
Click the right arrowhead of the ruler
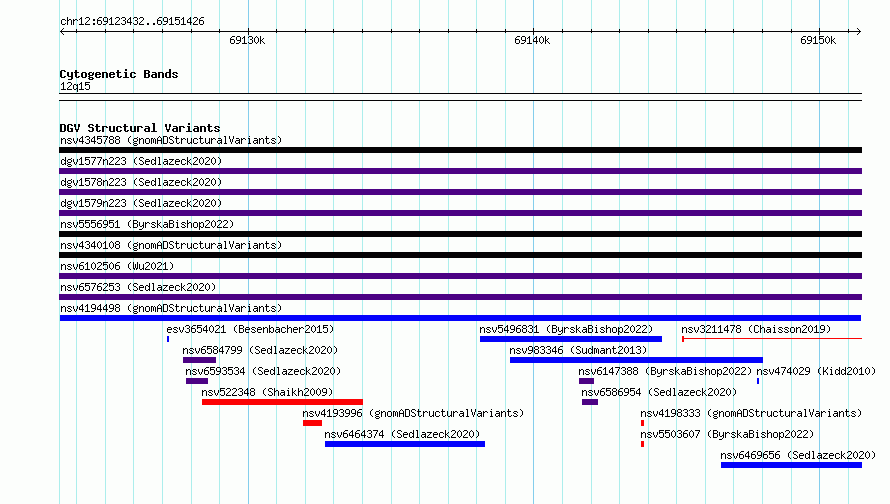click(859, 31)
